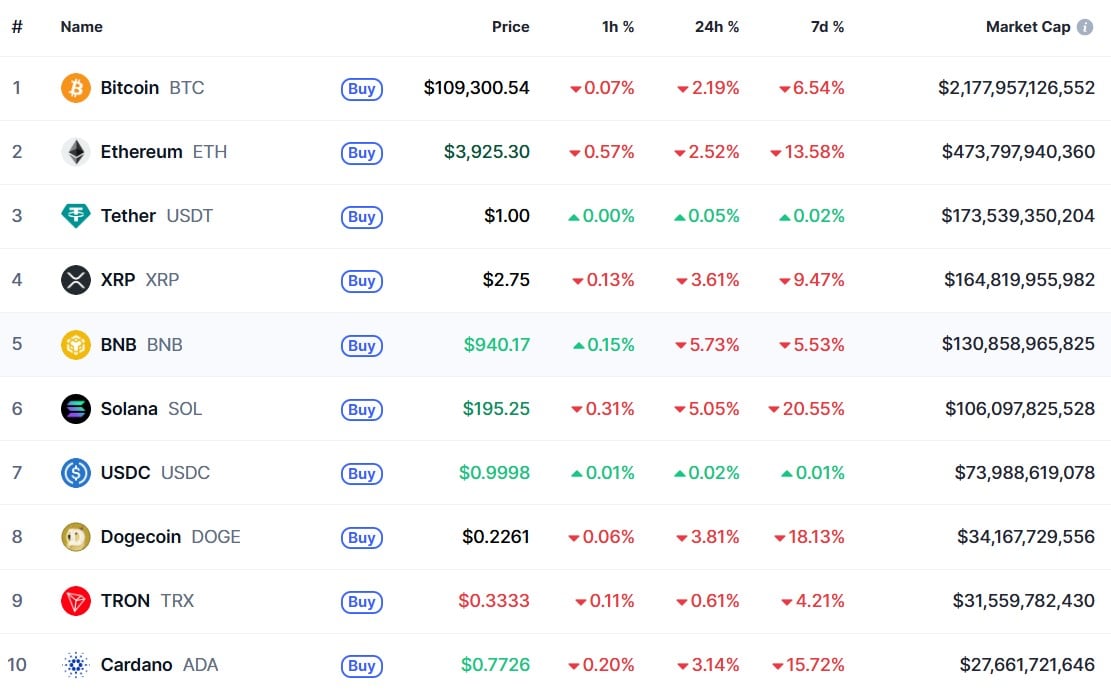Click the Dogecoin logo icon
Image resolution: width=1111 pixels, height=692 pixels.
click(x=76, y=537)
